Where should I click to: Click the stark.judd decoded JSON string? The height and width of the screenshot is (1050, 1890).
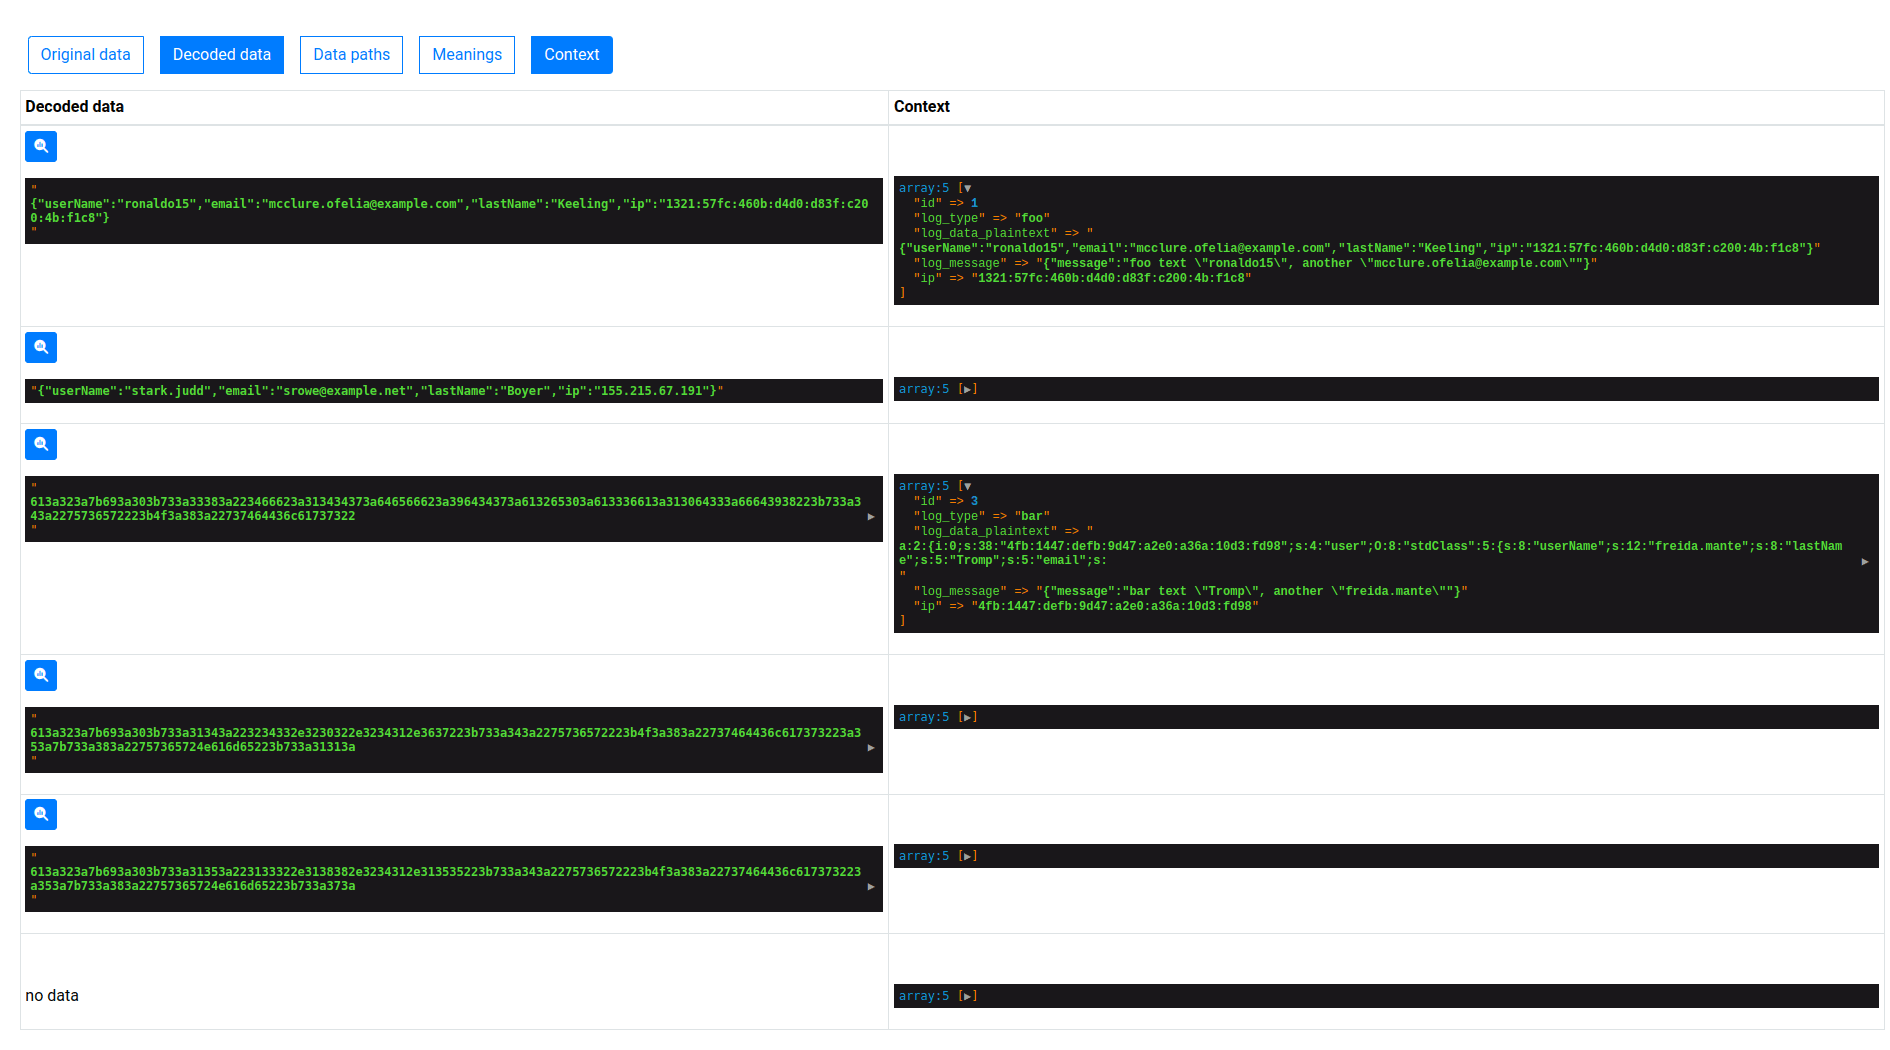coord(377,391)
